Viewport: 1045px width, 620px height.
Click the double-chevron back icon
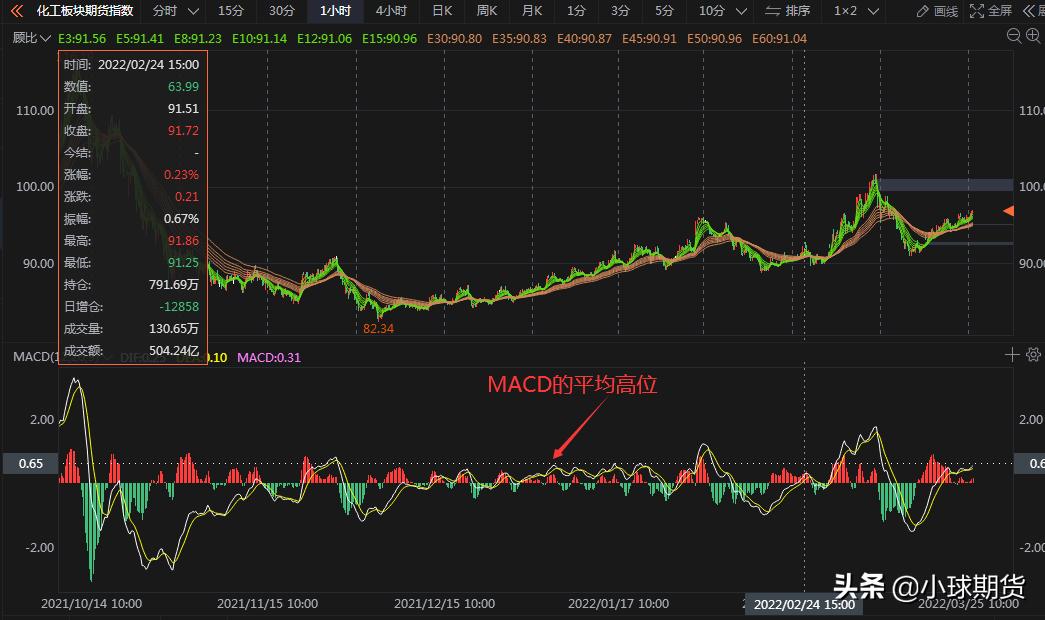pos(16,11)
